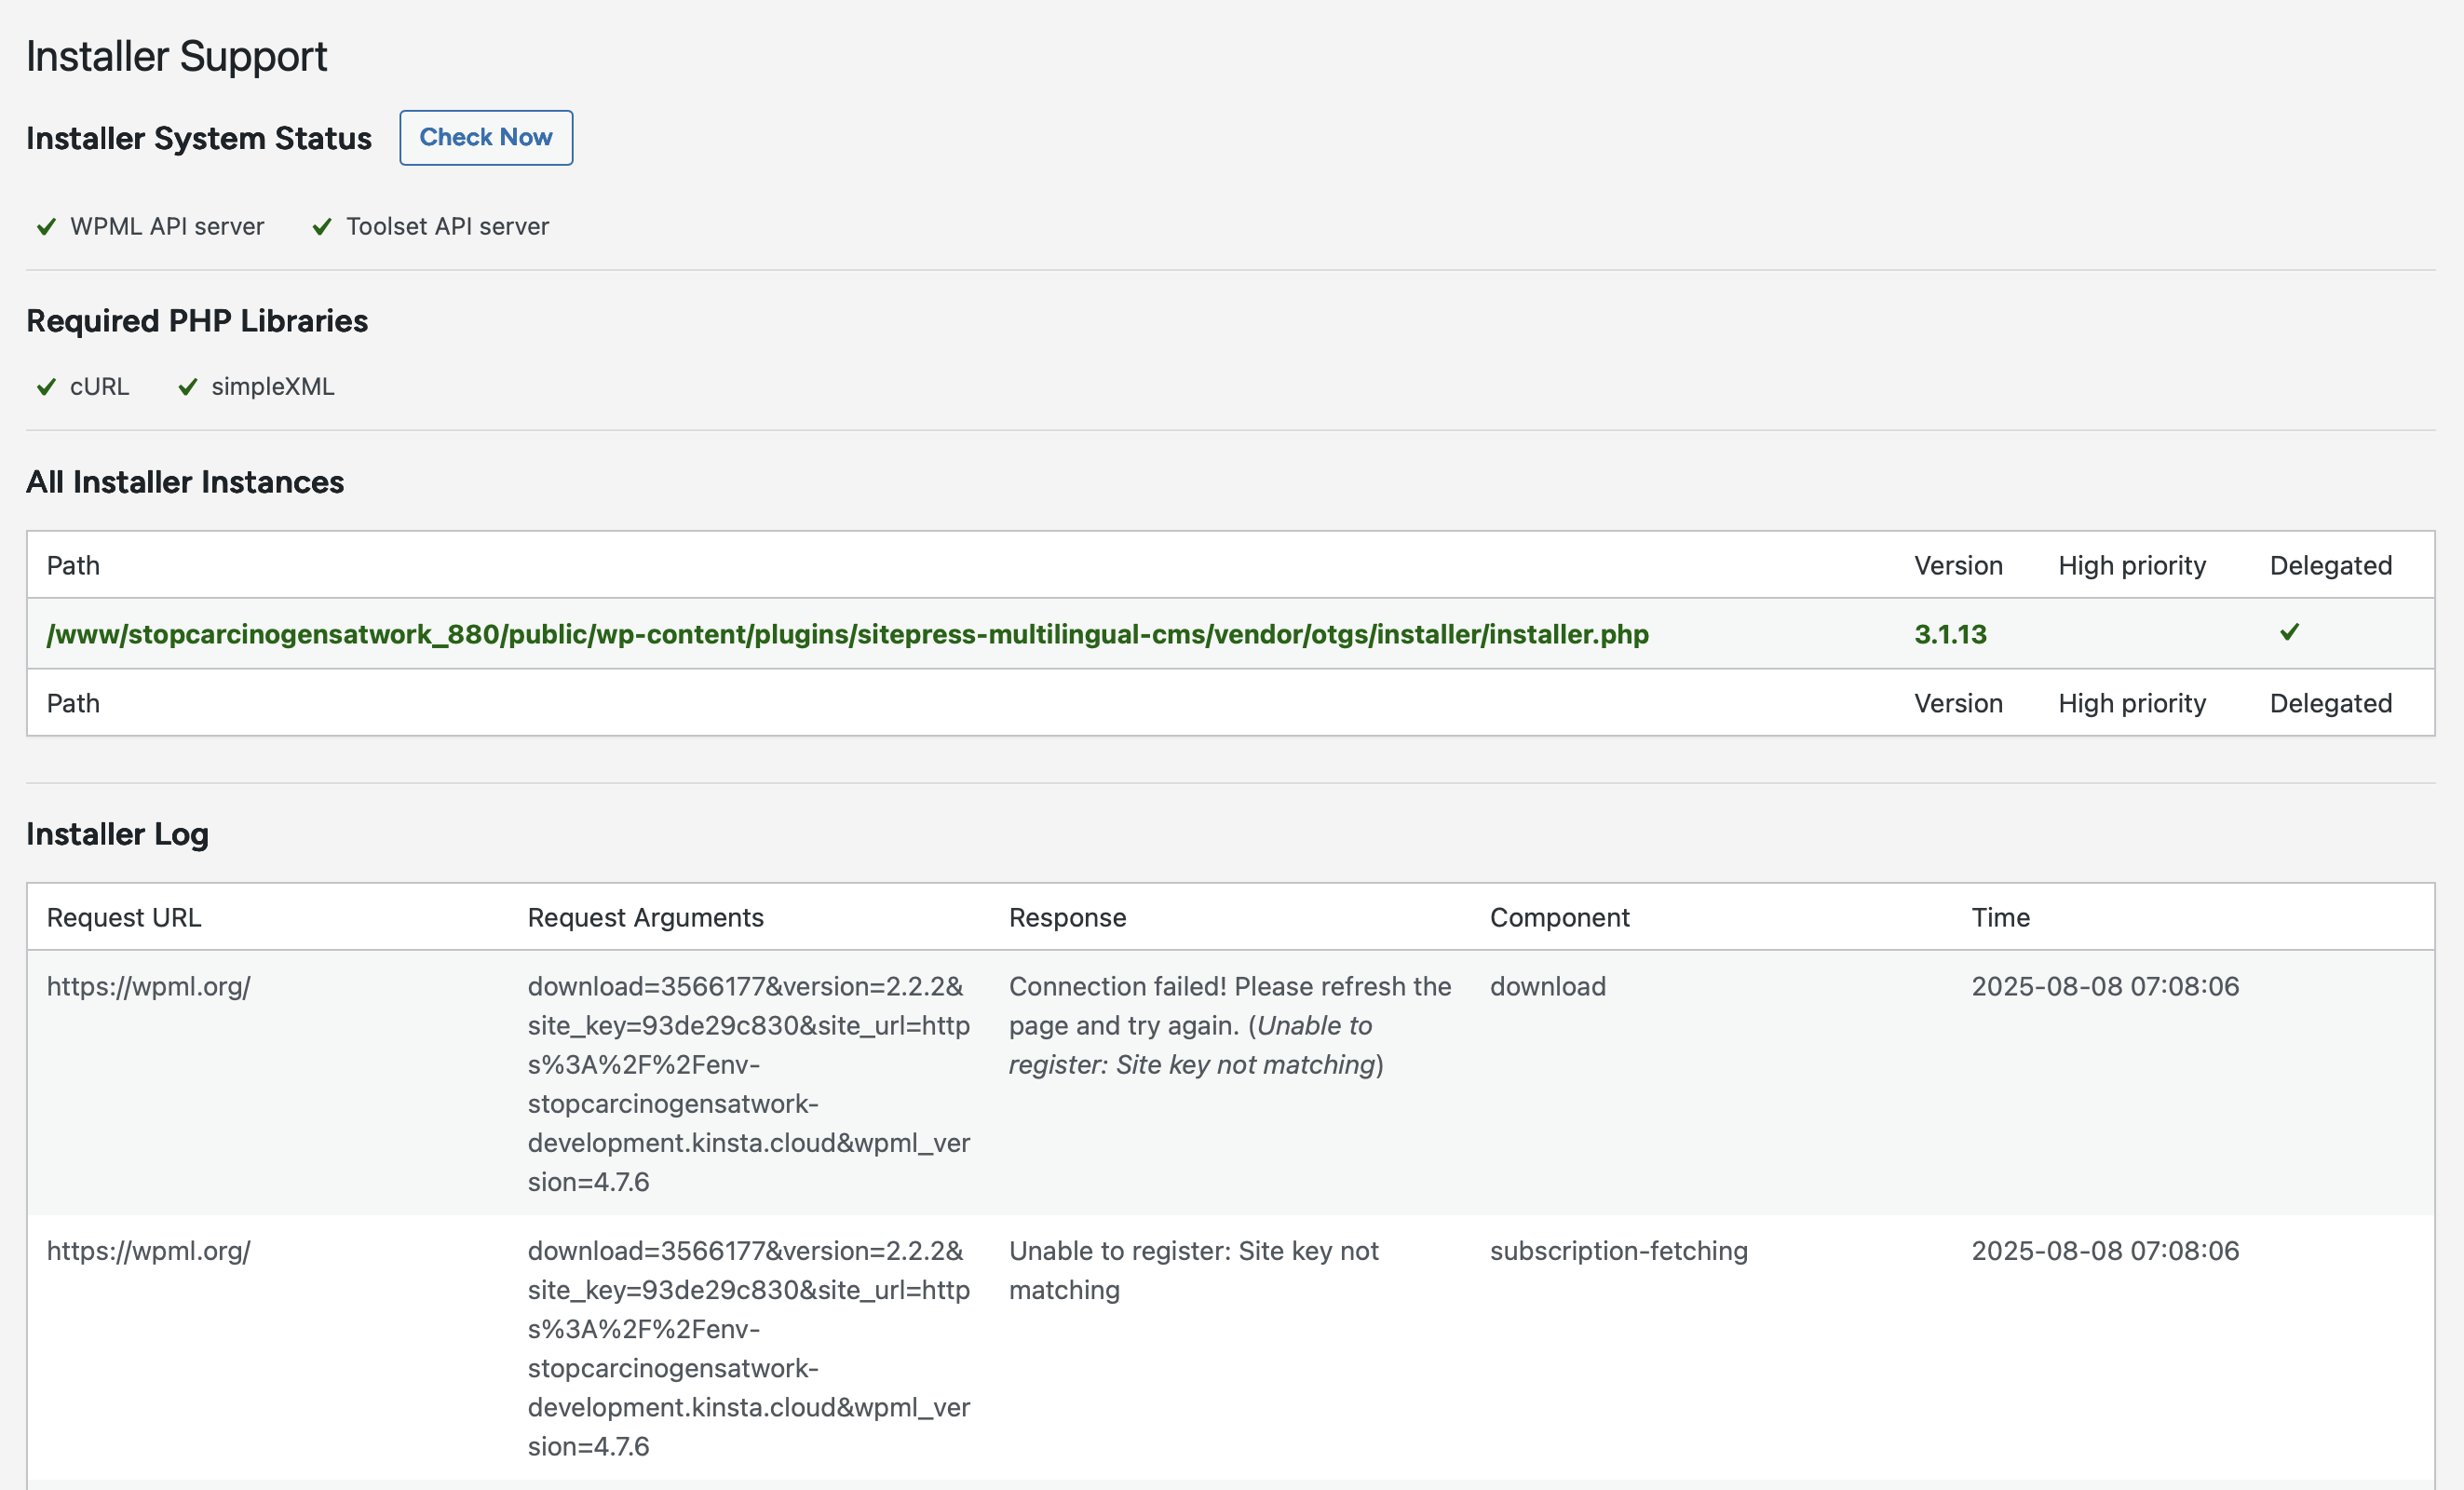Click the Request Arguments column header
The height and width of the screenshot is (1490, 2464).
coord(645,917)
